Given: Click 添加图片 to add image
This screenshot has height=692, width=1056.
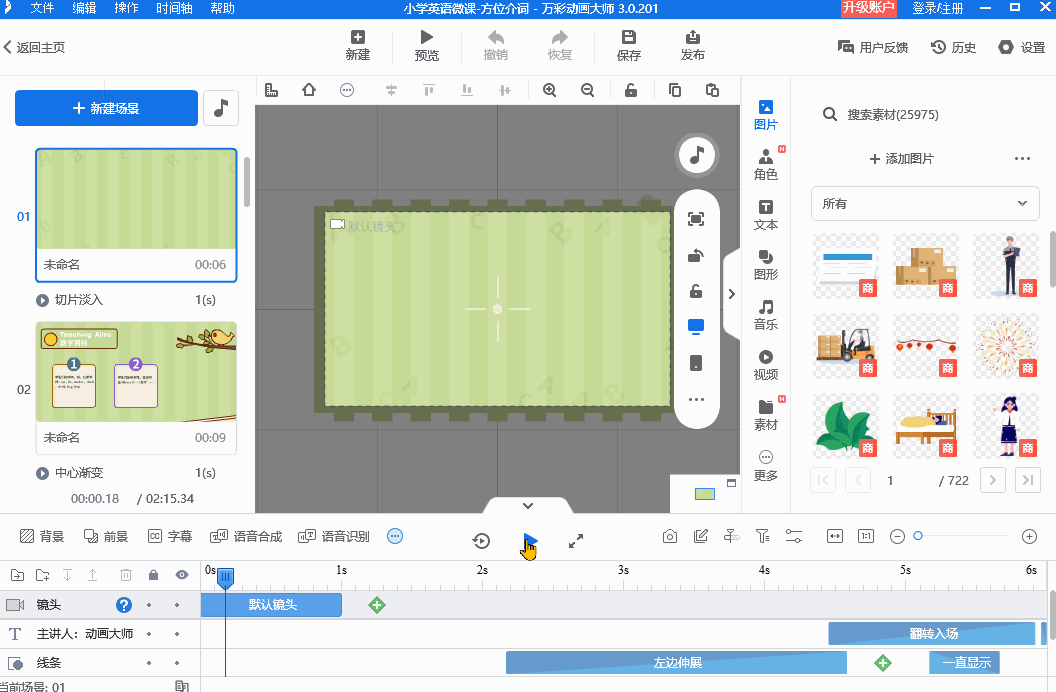Looking at the screenshot, I should tap(901, 159).
